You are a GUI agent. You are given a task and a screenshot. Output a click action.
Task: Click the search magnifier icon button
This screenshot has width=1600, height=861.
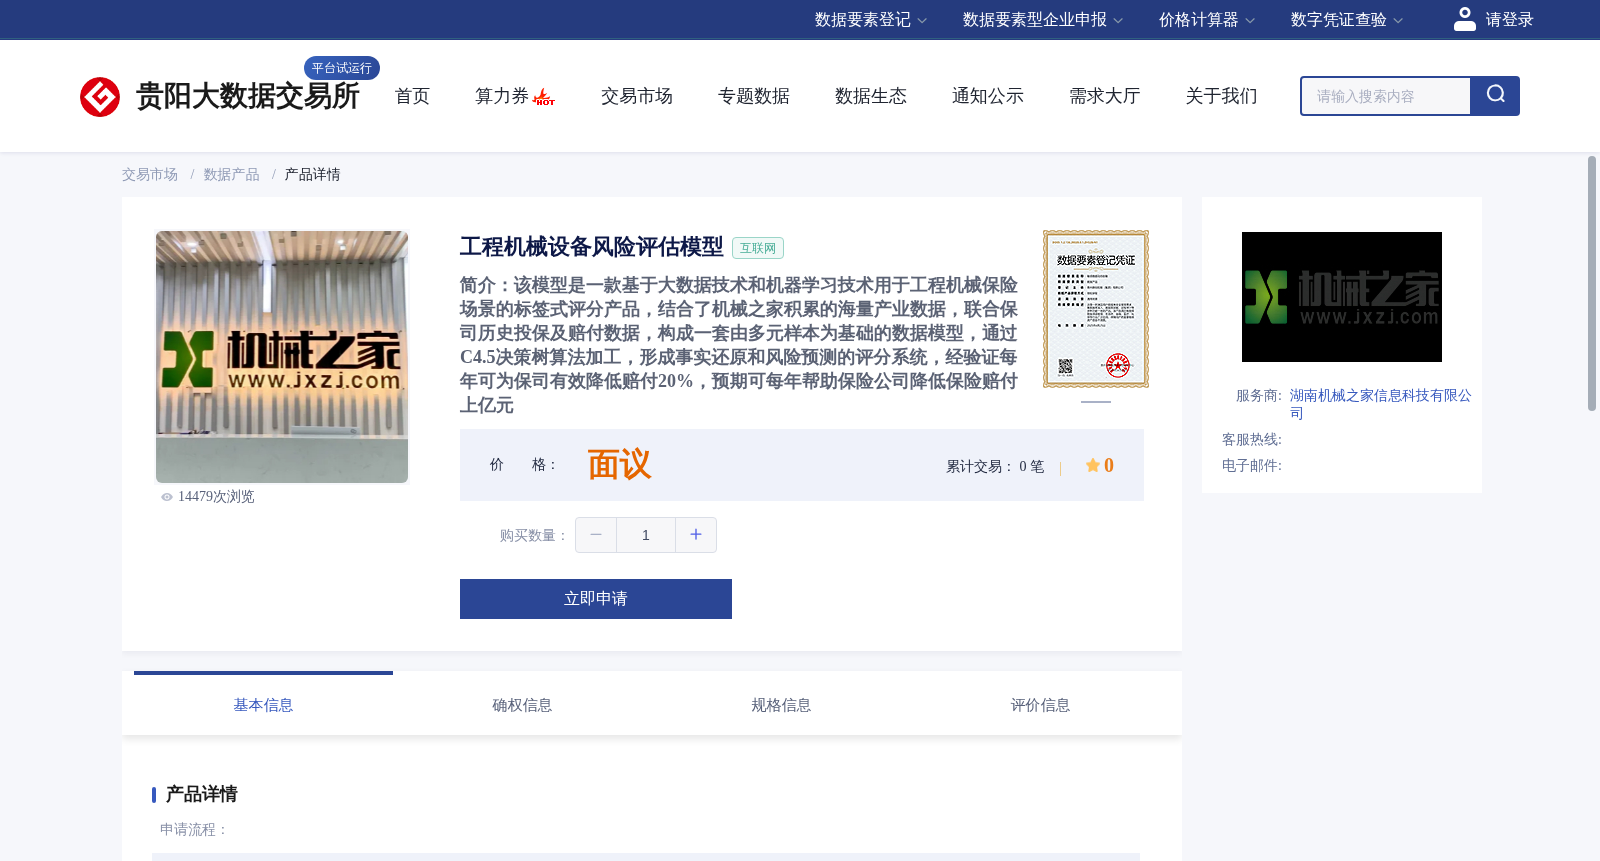click(1495, 96)
